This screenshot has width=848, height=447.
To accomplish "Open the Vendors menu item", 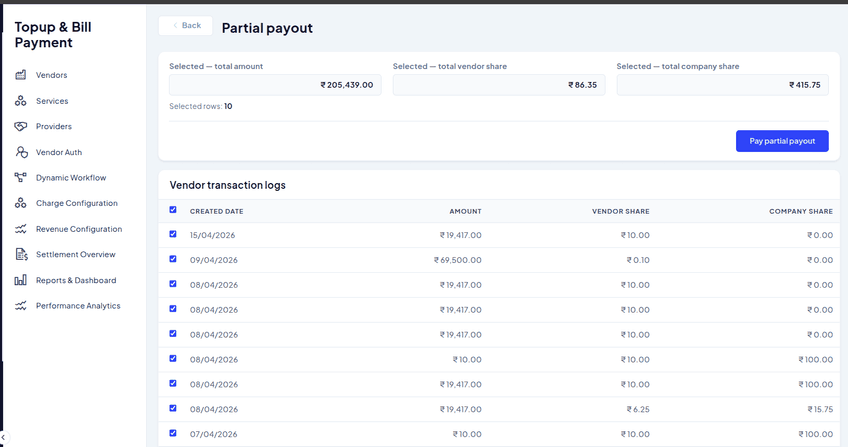I will (51, 75).
